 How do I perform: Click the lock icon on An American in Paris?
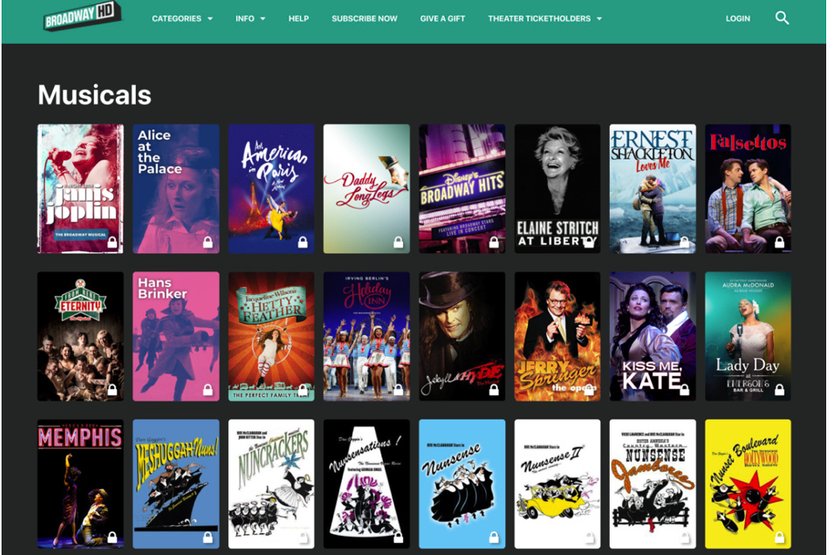click(303, 243)
